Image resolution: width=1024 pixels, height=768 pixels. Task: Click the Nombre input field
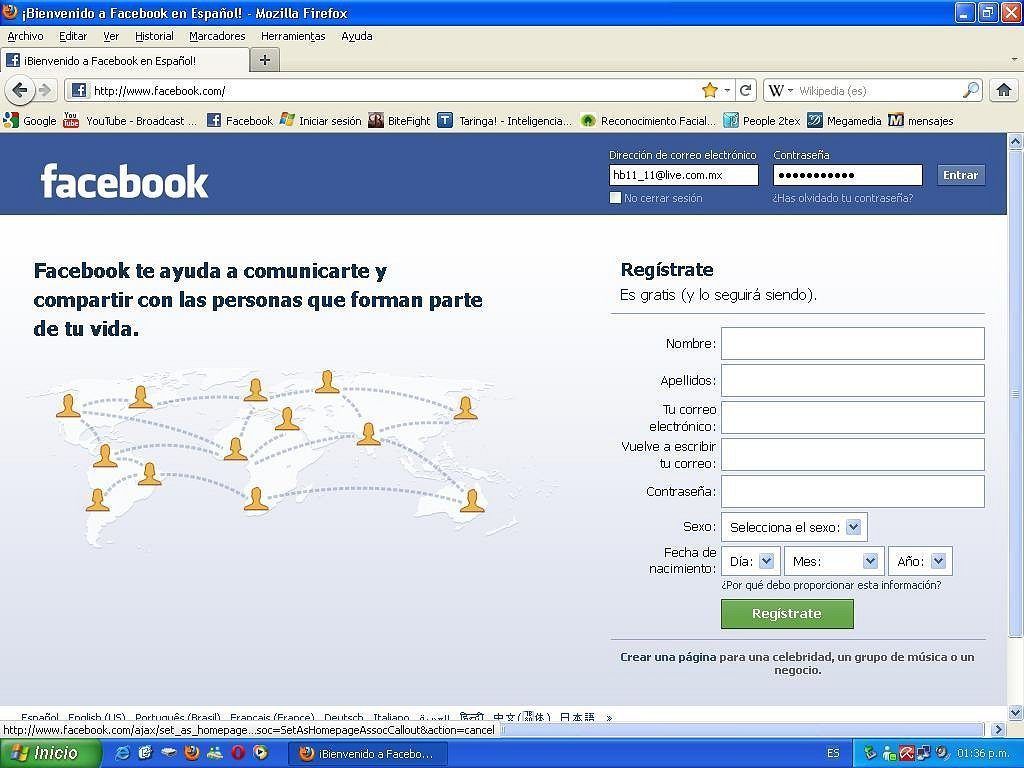[x=852, y=344]
